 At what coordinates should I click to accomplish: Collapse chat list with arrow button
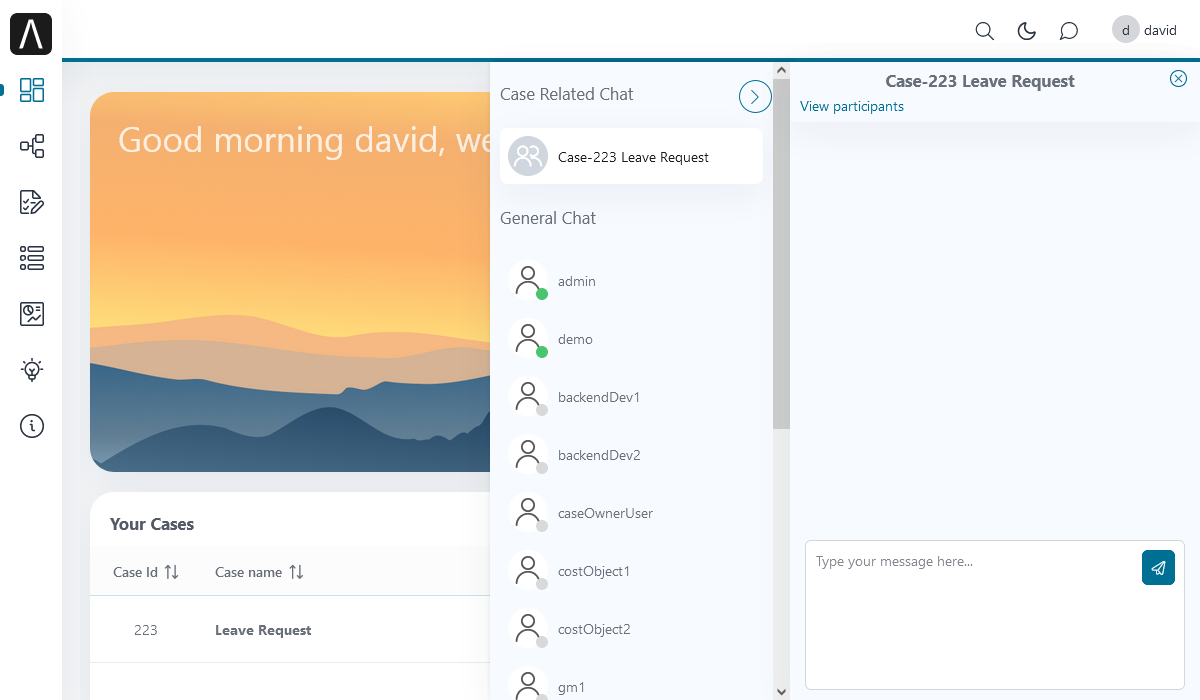(755, 96)
